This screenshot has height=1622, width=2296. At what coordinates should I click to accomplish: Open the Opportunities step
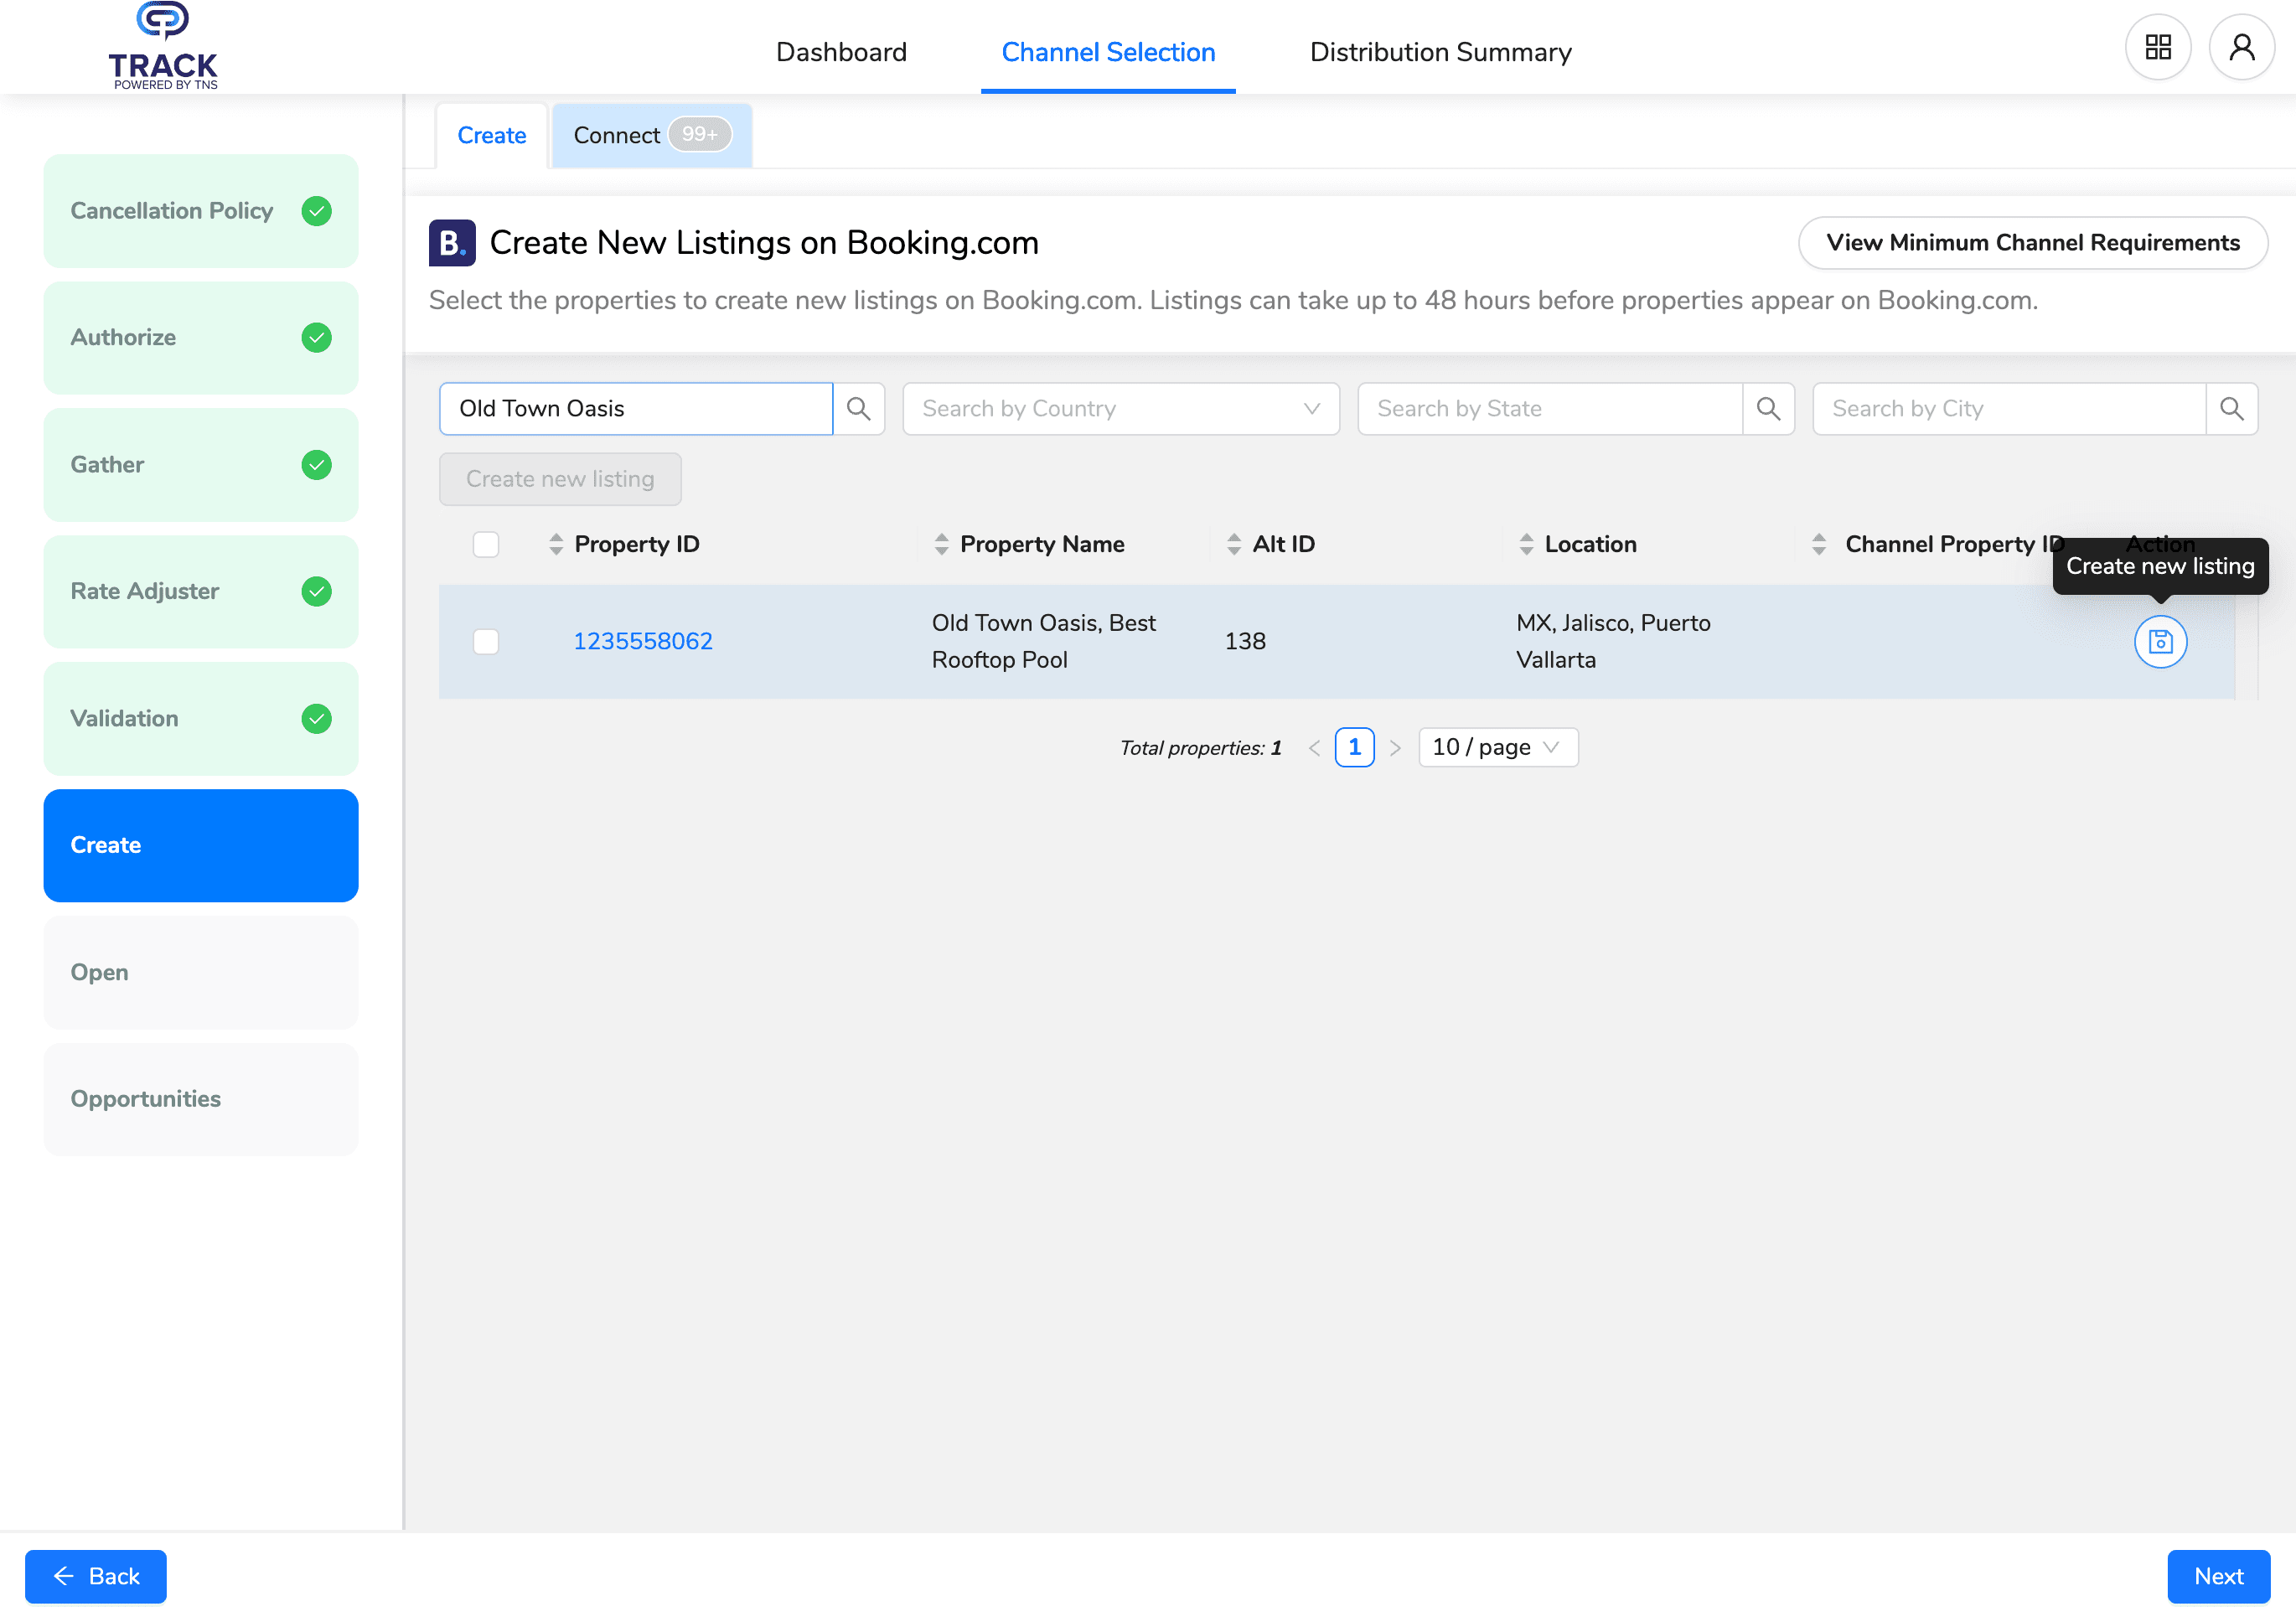tap(201, 1100)
